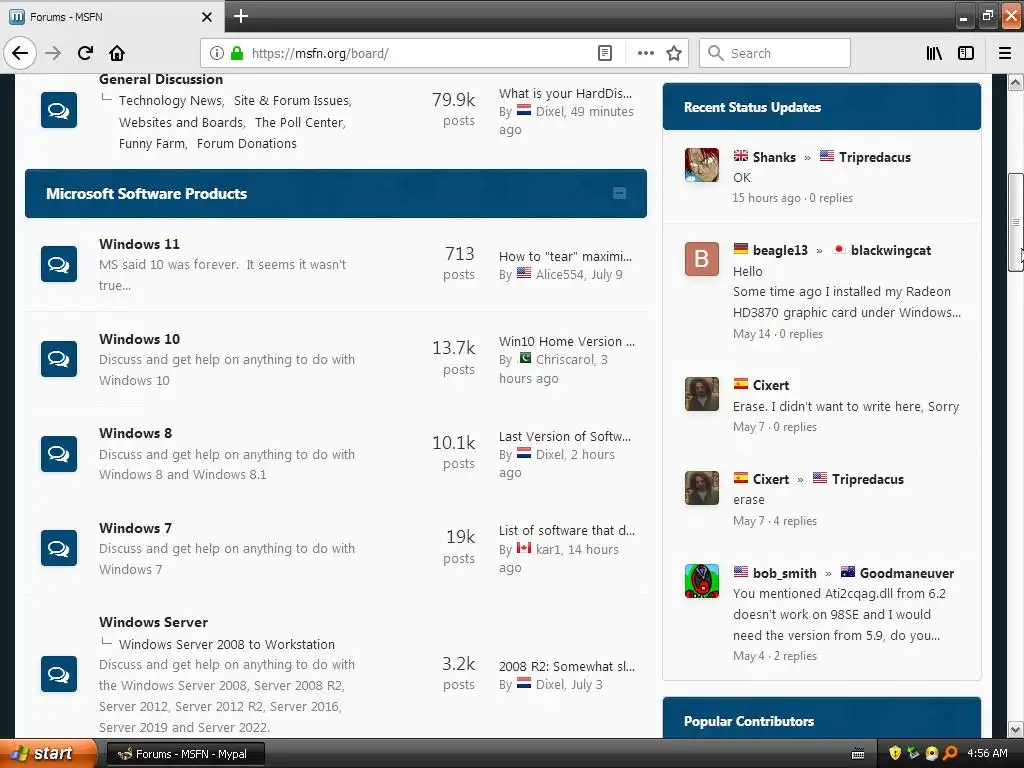Open the Windows 7 forum link

[135, 528]
